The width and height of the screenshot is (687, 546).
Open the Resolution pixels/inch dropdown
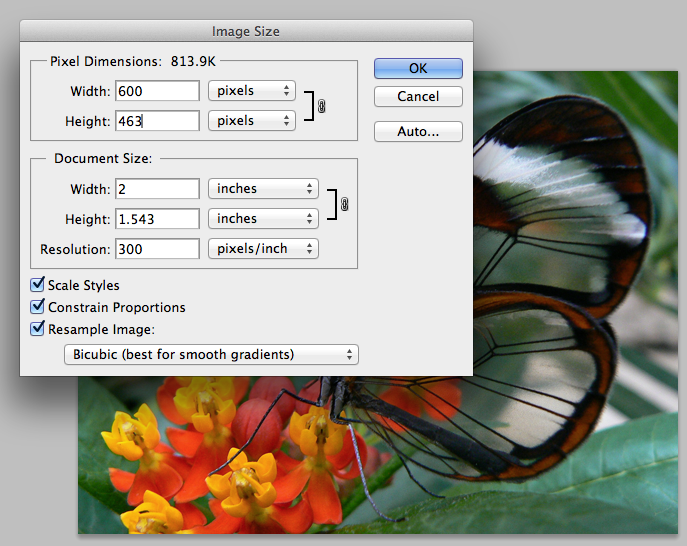[263, 249]
